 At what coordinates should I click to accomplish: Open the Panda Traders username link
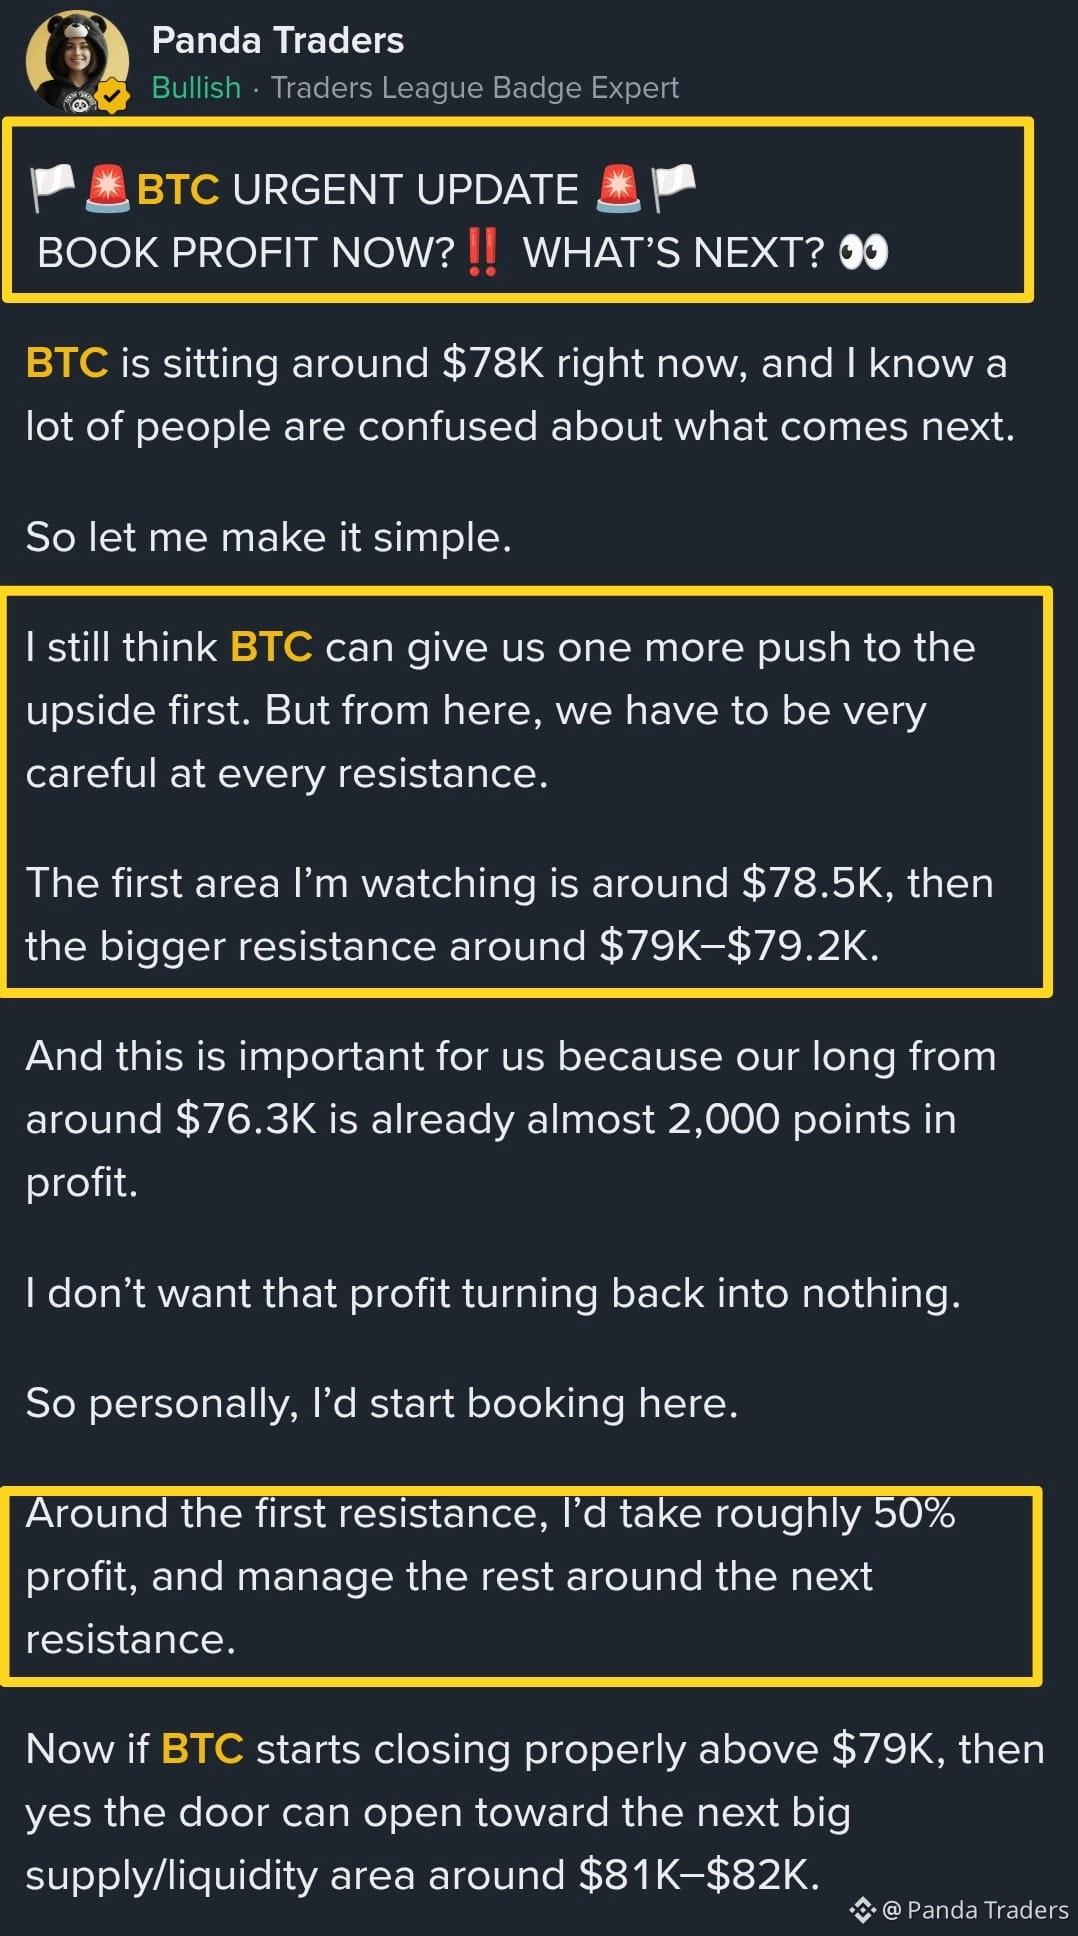click(x=277, y=40)
